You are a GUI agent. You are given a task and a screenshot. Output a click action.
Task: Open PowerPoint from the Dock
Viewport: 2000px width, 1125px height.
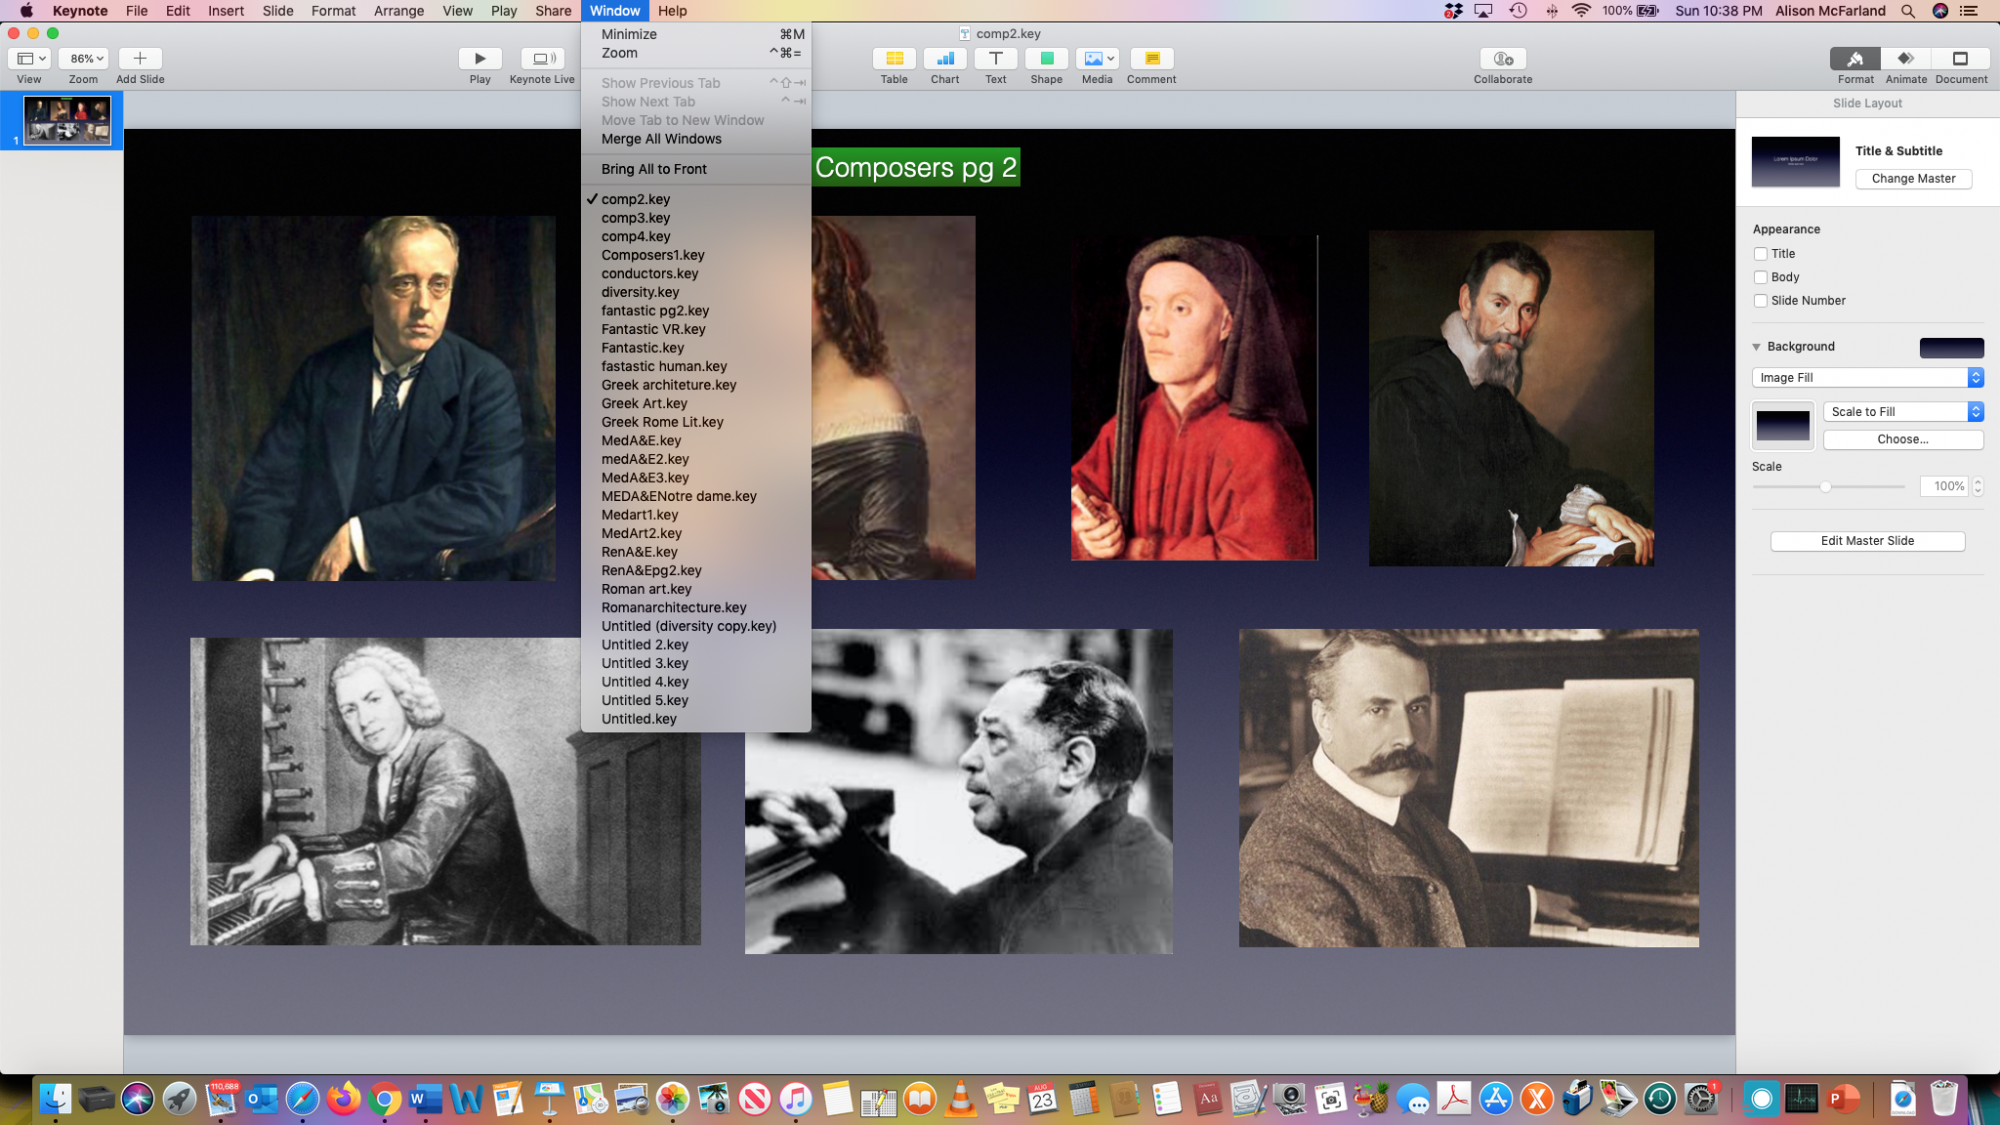point(1843,1099)
